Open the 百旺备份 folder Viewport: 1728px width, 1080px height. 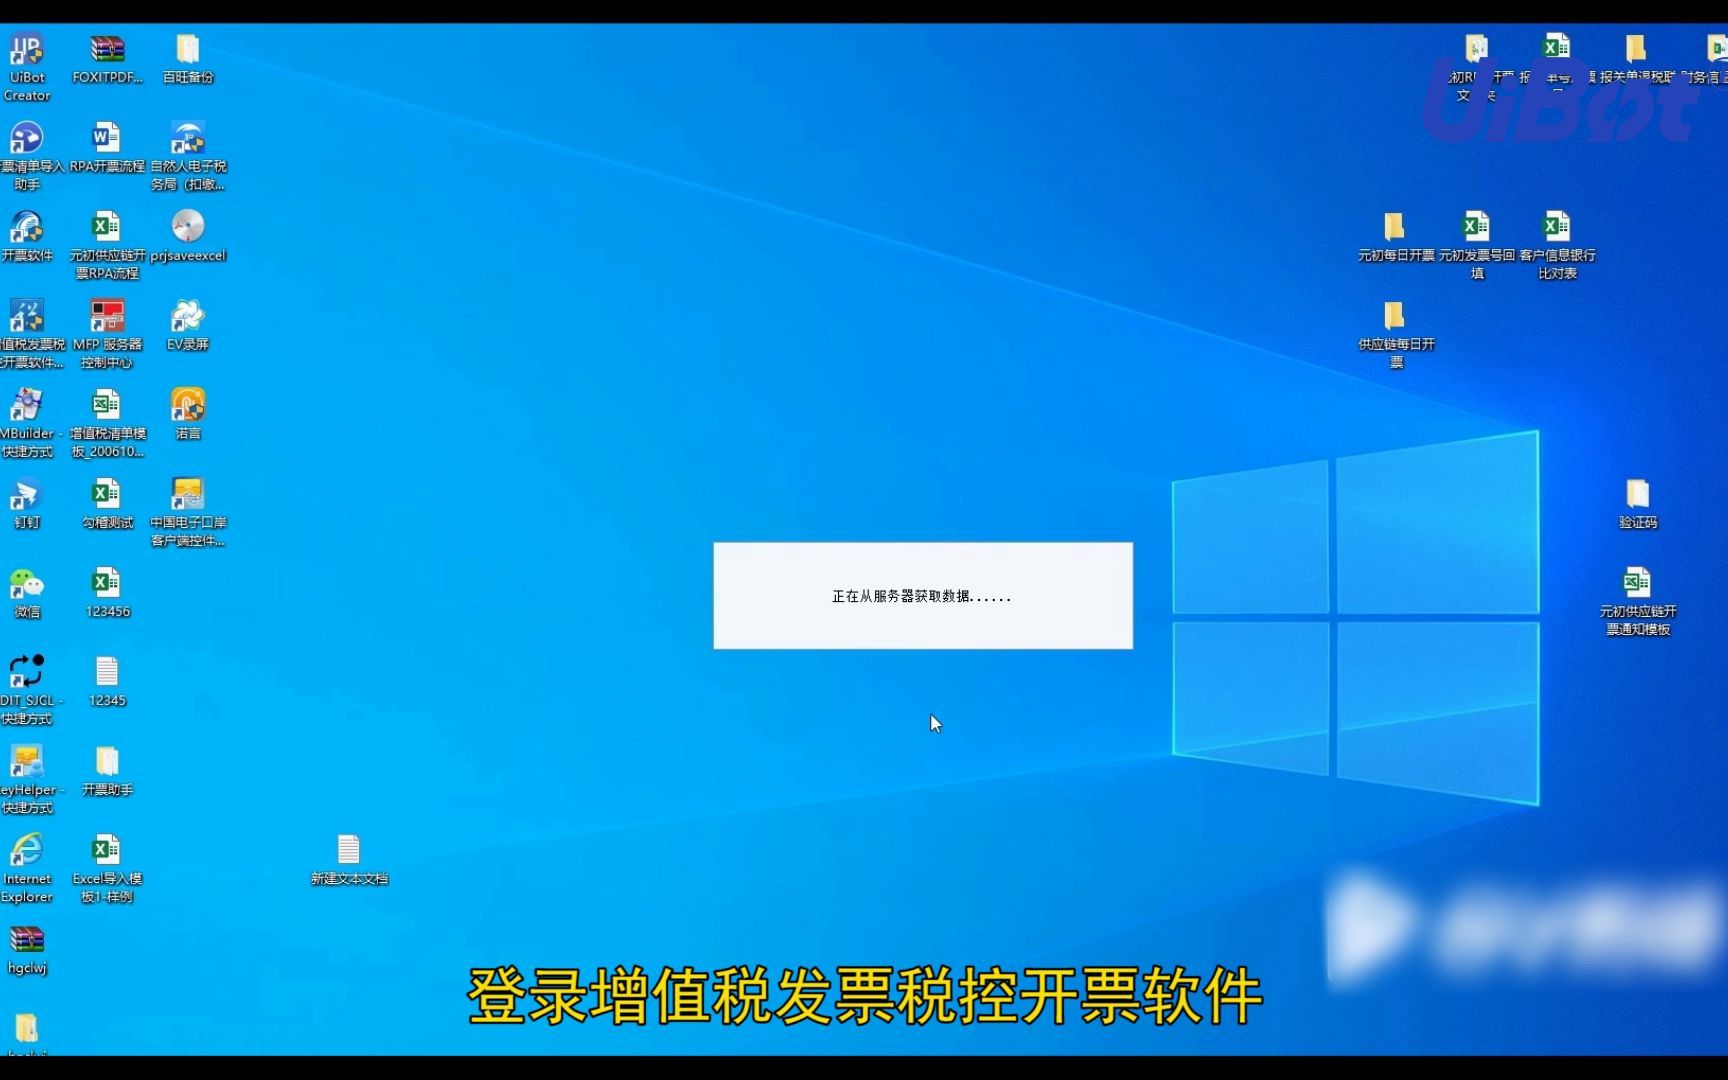186,47
